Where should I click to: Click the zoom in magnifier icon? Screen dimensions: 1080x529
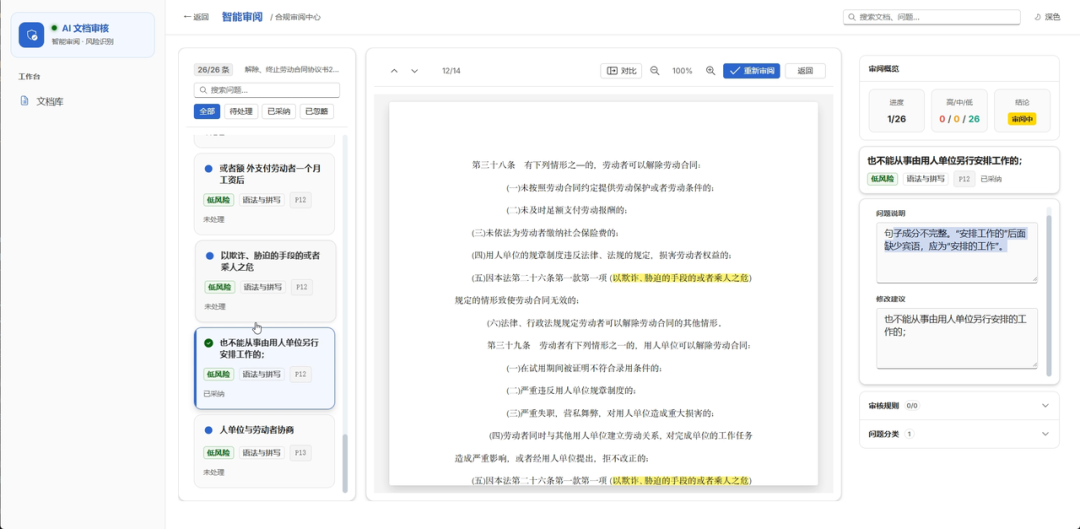coord(710,70)
